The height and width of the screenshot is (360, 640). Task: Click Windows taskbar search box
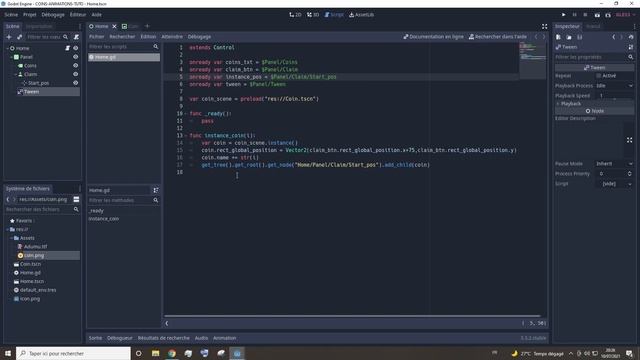pyautogui.click(x=73, y=353)
